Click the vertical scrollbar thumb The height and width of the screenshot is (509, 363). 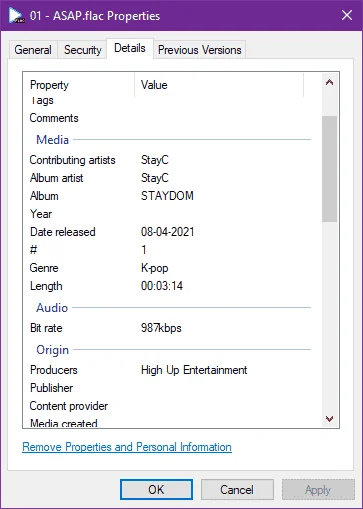329,169
